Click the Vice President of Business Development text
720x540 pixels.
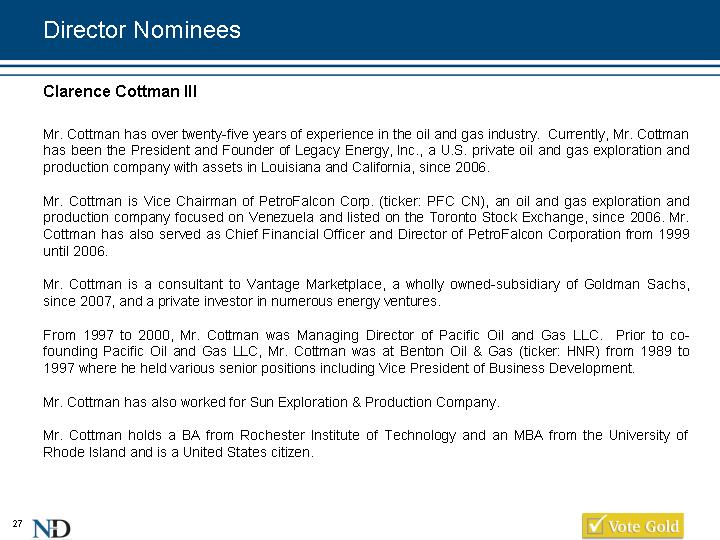point(506,369)
